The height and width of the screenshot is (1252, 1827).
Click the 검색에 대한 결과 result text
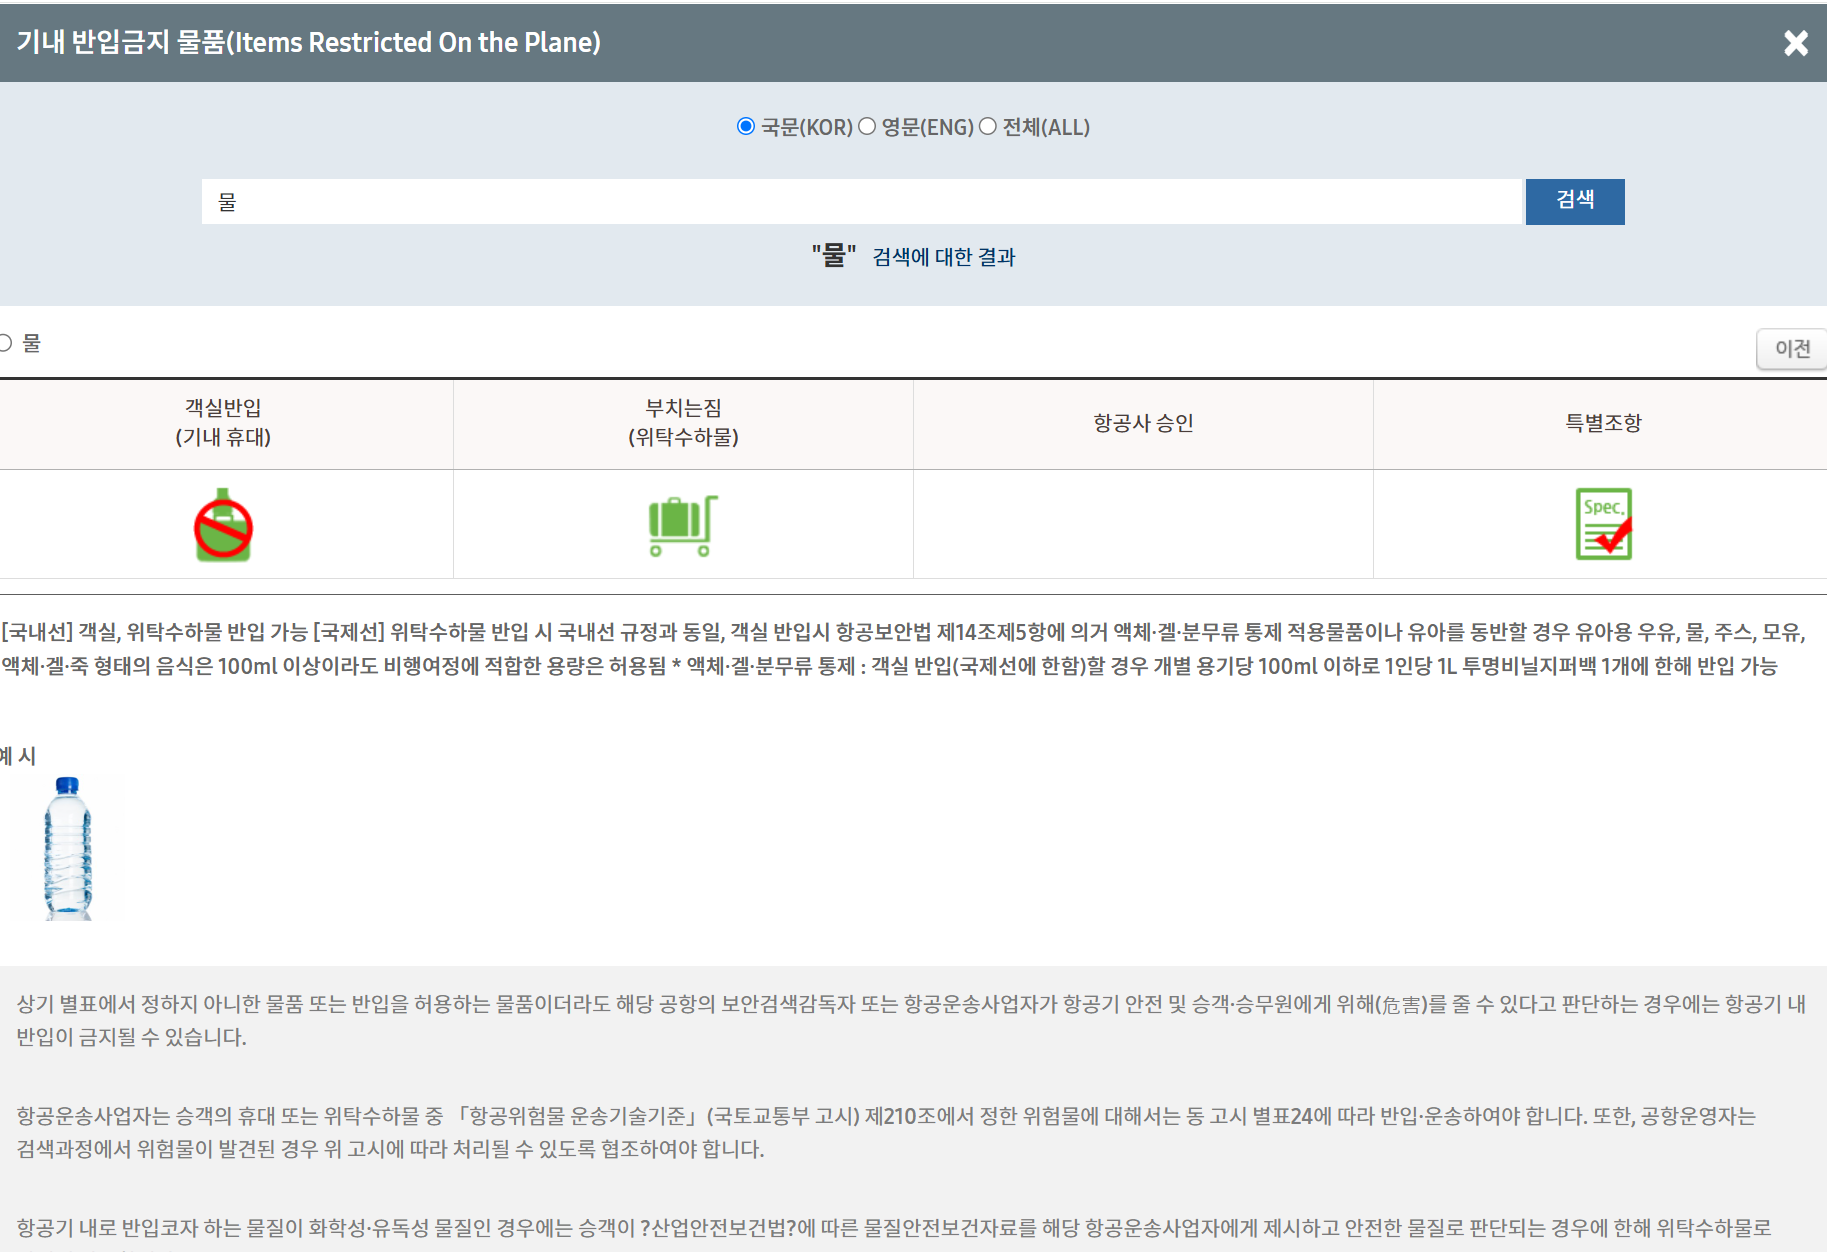point(944,257)
